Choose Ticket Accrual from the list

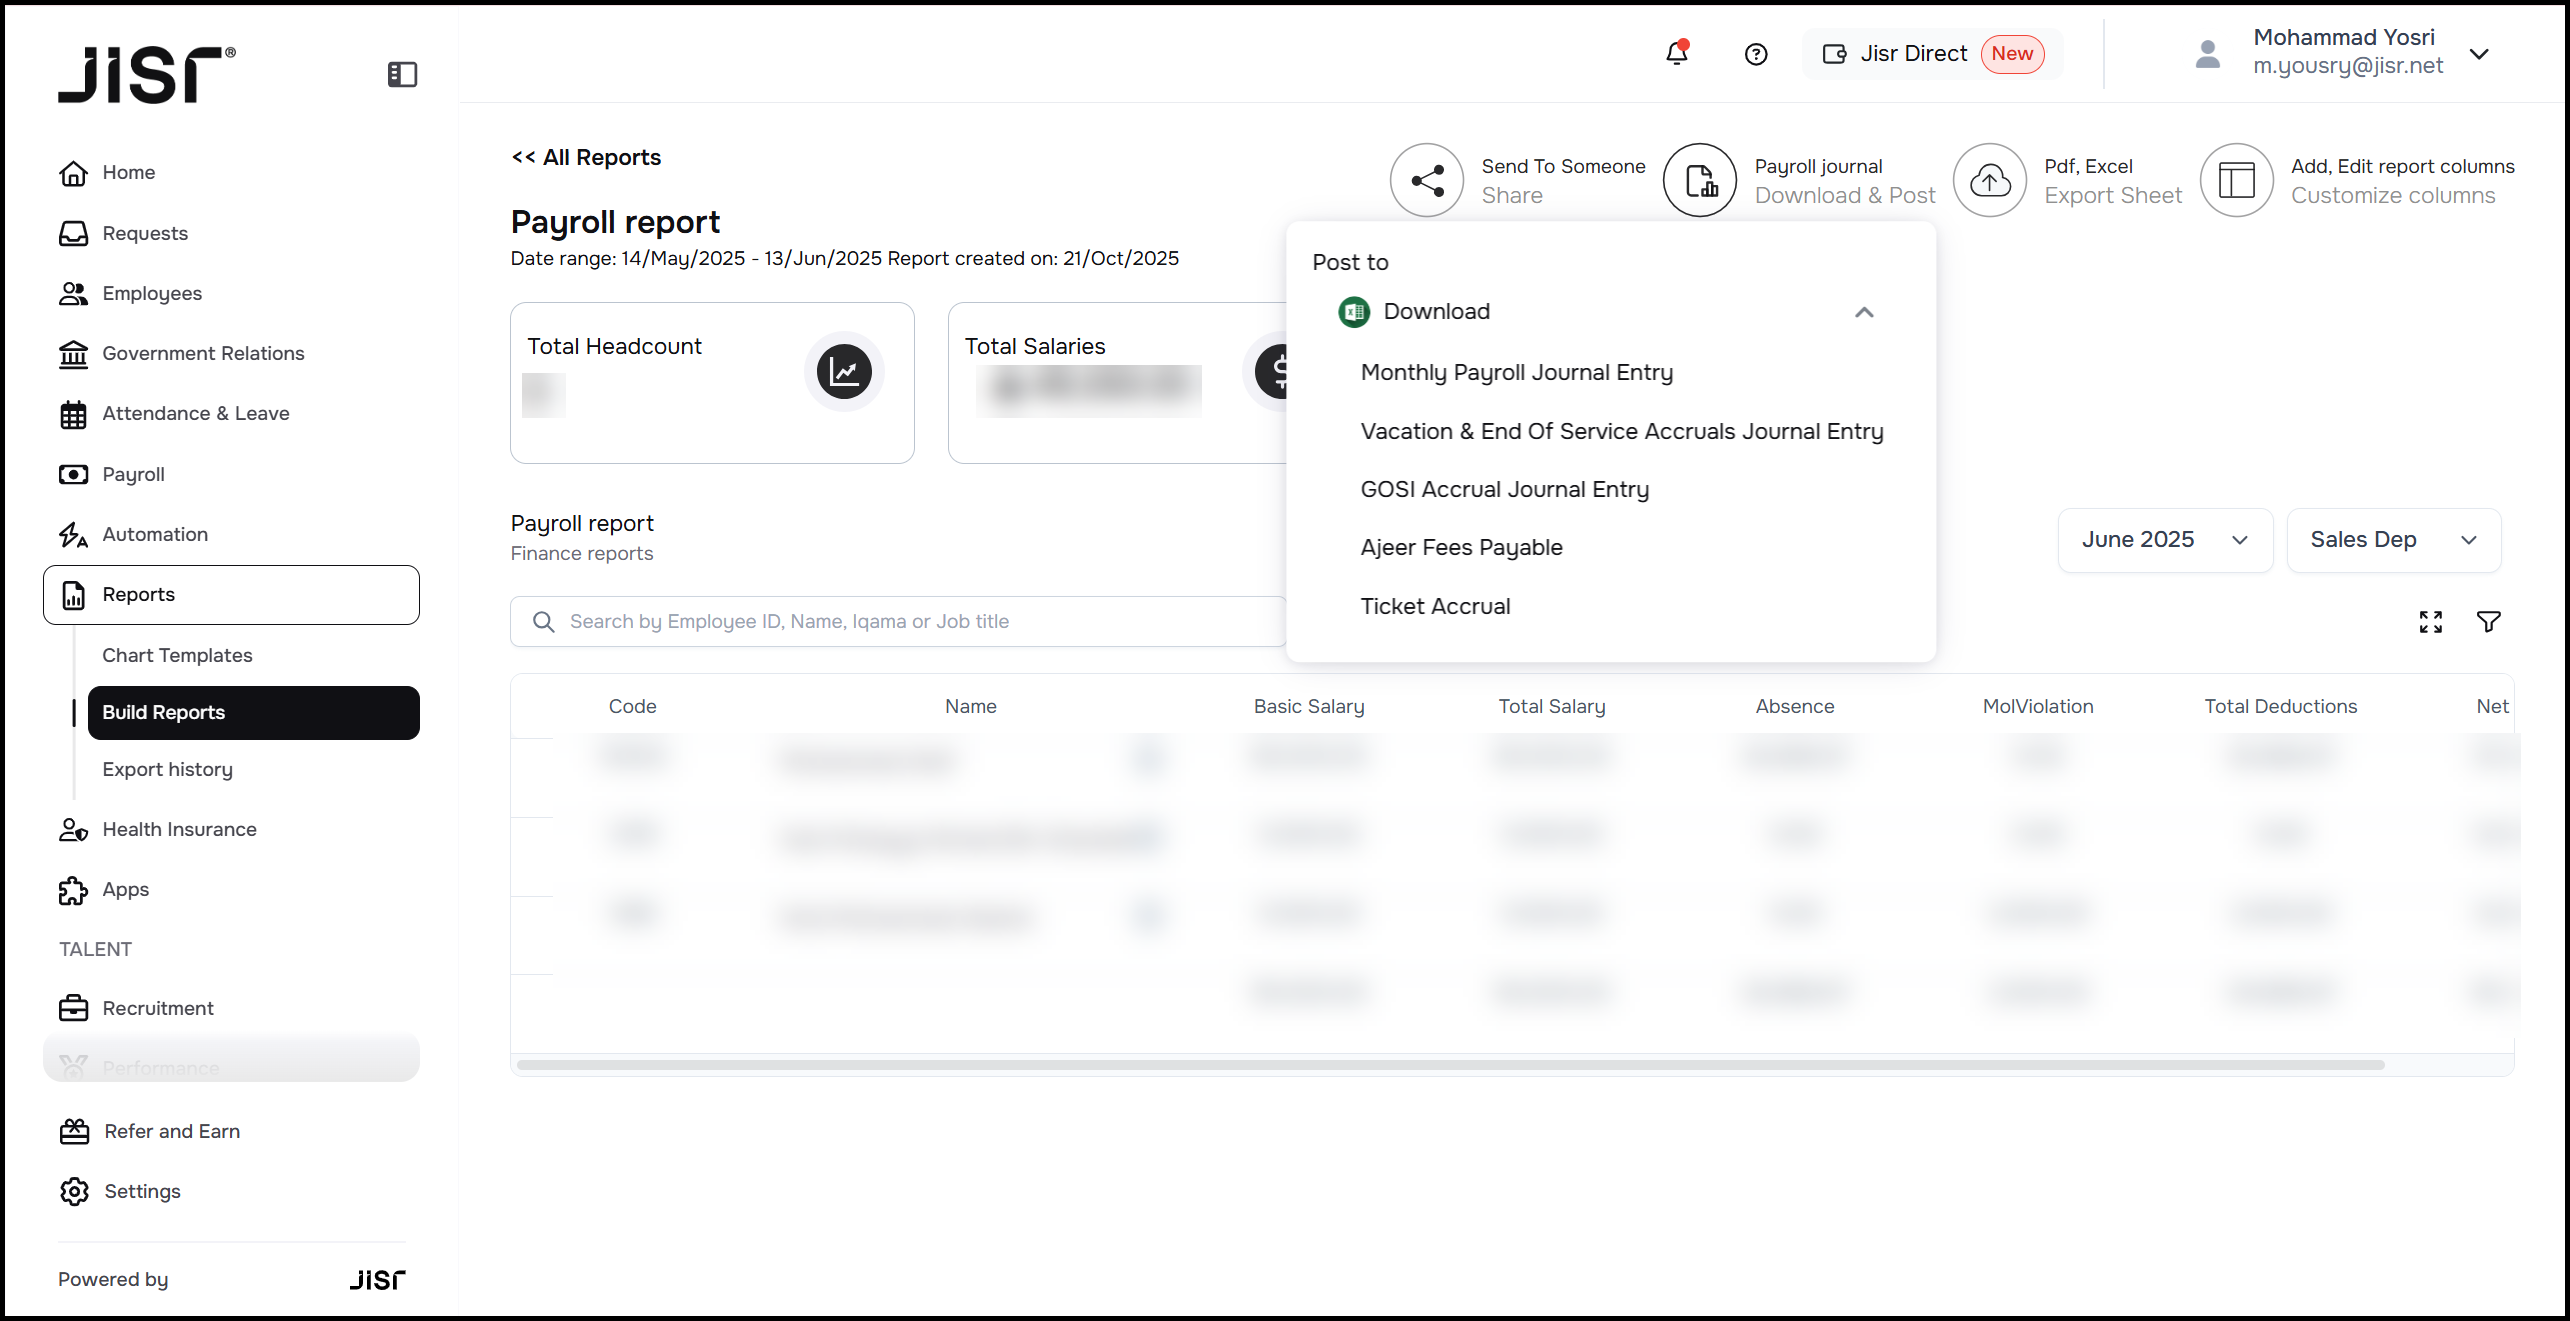click(x=1435, y=606)
